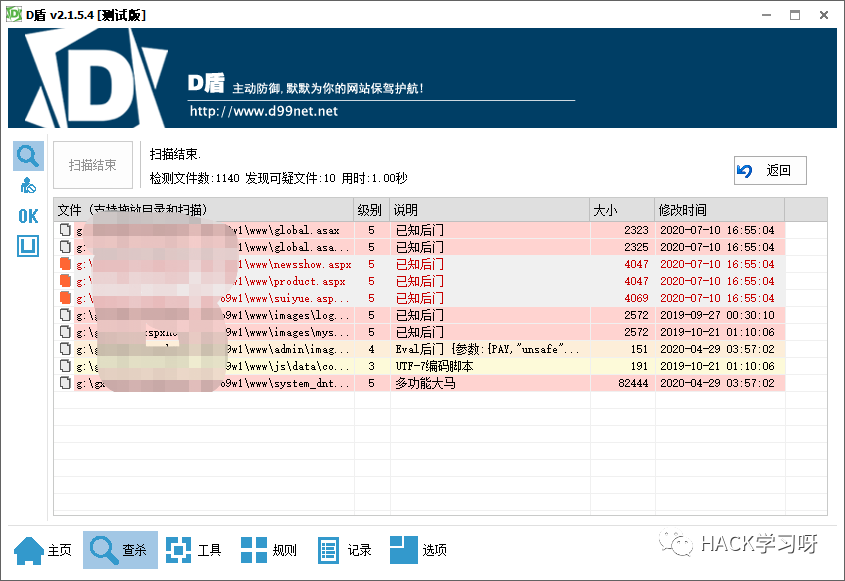Click the size value 151
Image resolution: width=845 pixels, height=581 pixels.
point(639,349)
